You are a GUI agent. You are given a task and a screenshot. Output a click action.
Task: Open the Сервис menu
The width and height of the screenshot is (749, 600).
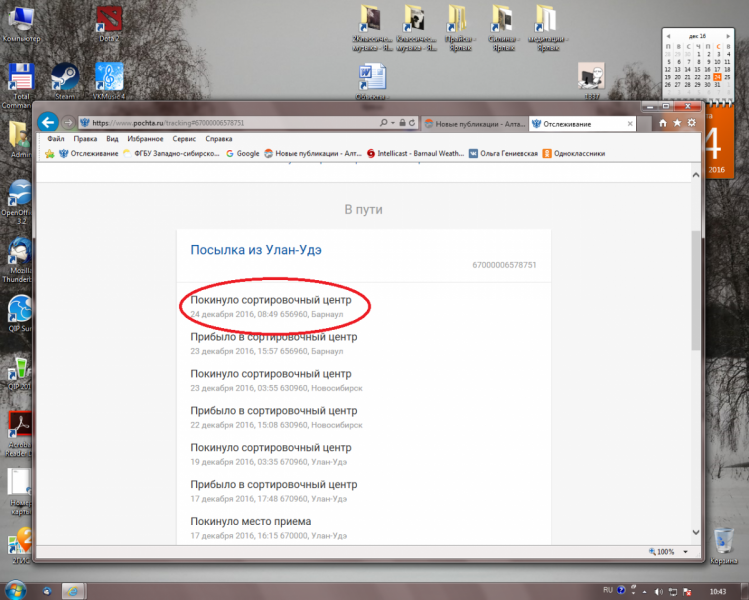pyautogui.click(x=183, y=139)
